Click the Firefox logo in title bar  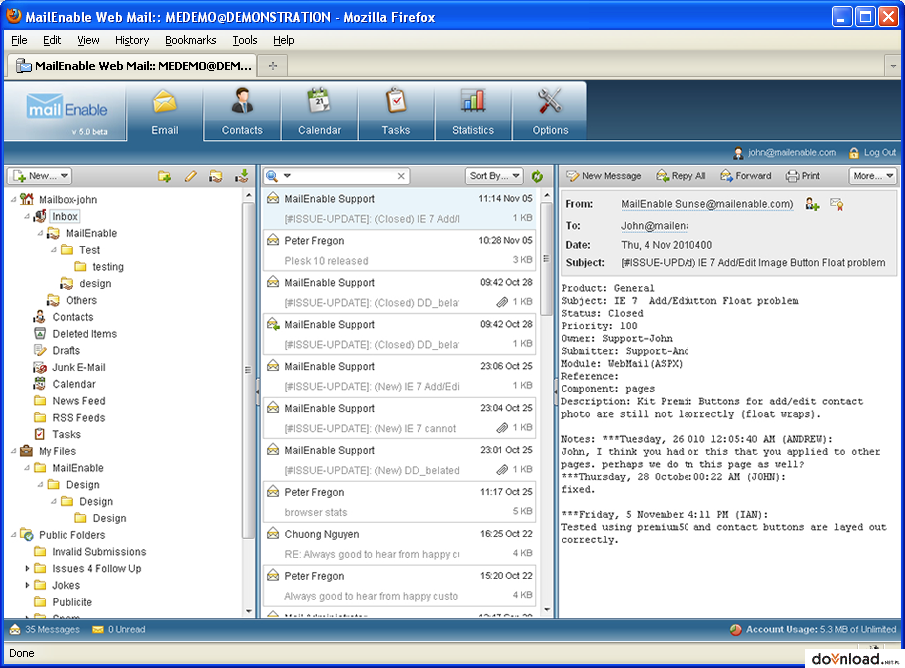click(x=14, y=16)
